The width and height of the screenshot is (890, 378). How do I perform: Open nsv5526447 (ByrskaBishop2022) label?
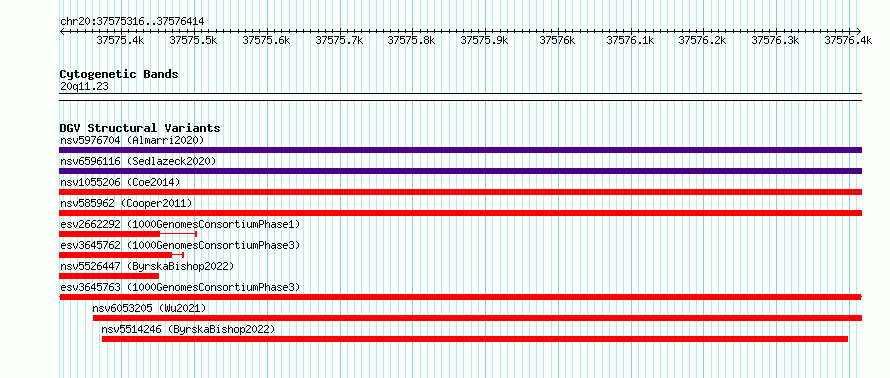pos(147,266)
